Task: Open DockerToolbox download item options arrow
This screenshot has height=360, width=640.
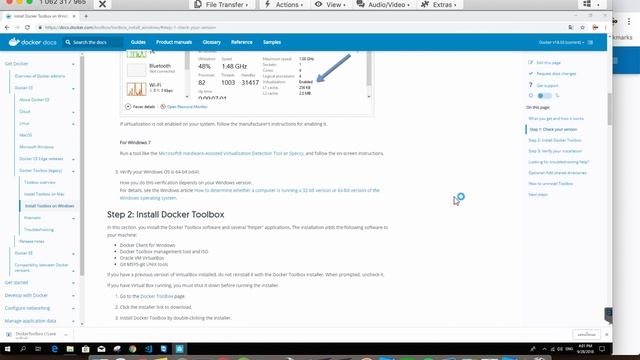Action: click(66, 335)
